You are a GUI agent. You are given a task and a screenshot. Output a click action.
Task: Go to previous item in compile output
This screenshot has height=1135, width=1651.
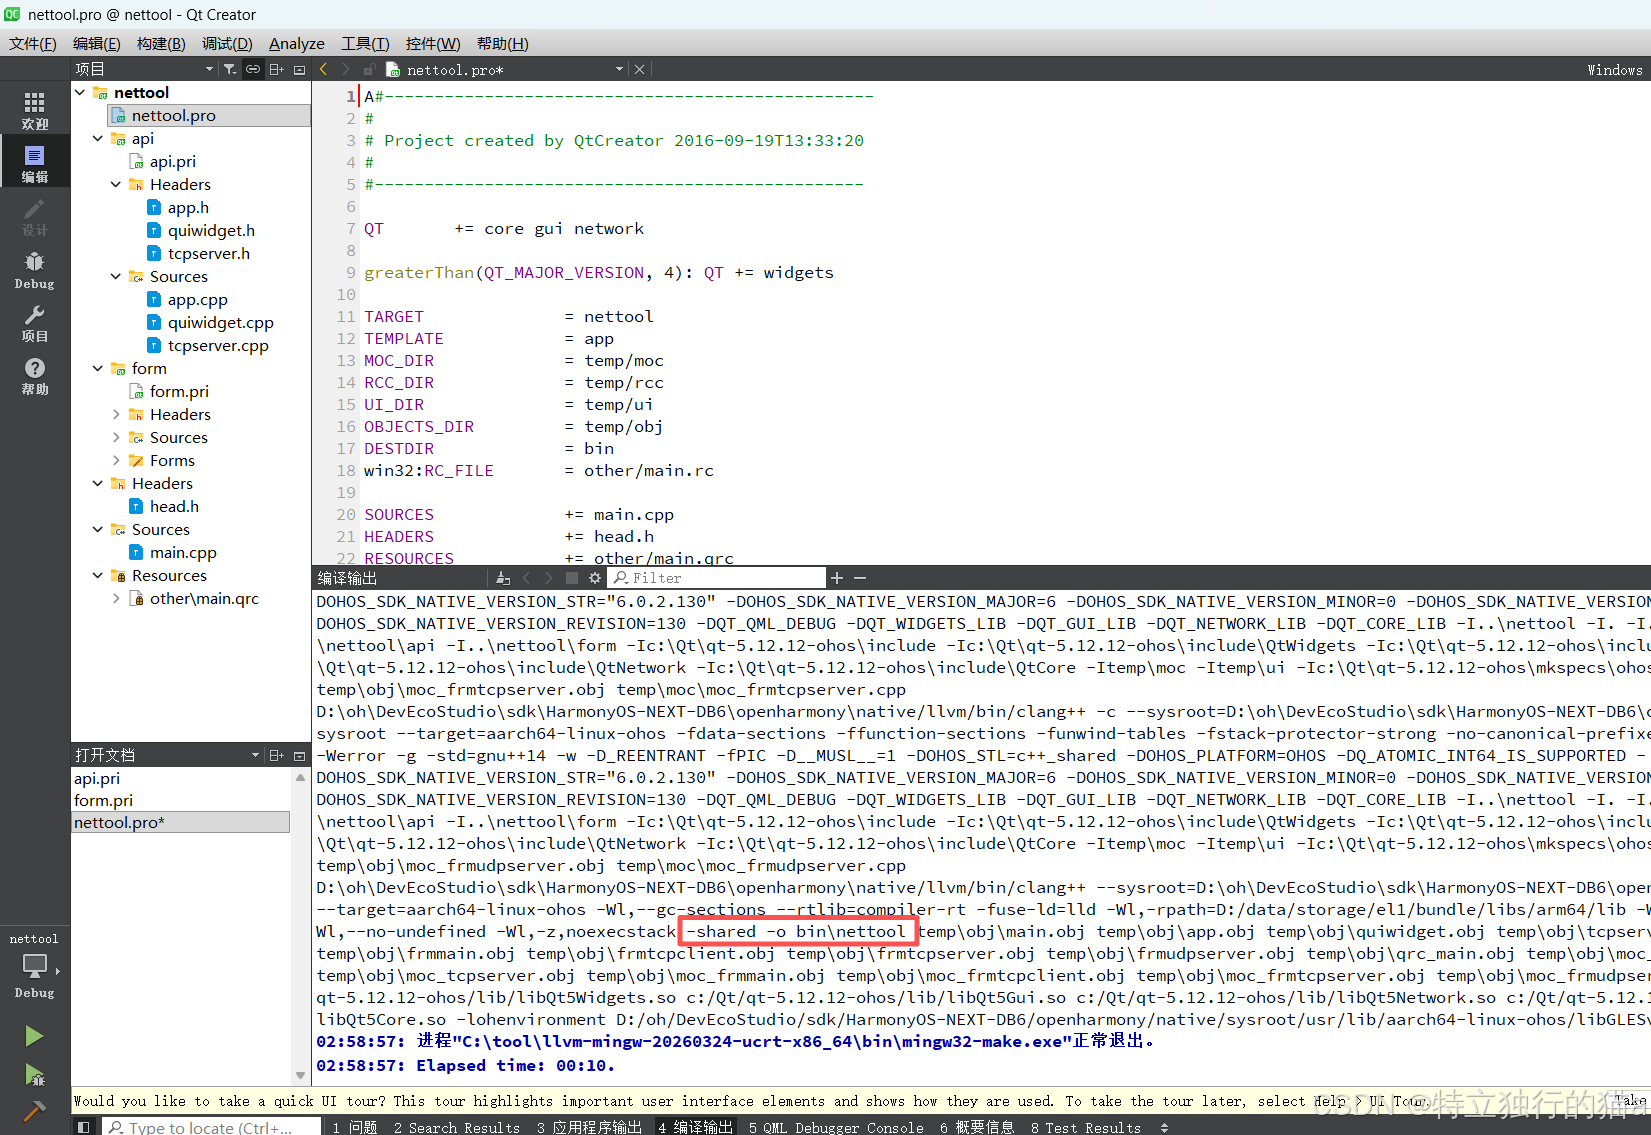tap(527, 578)
